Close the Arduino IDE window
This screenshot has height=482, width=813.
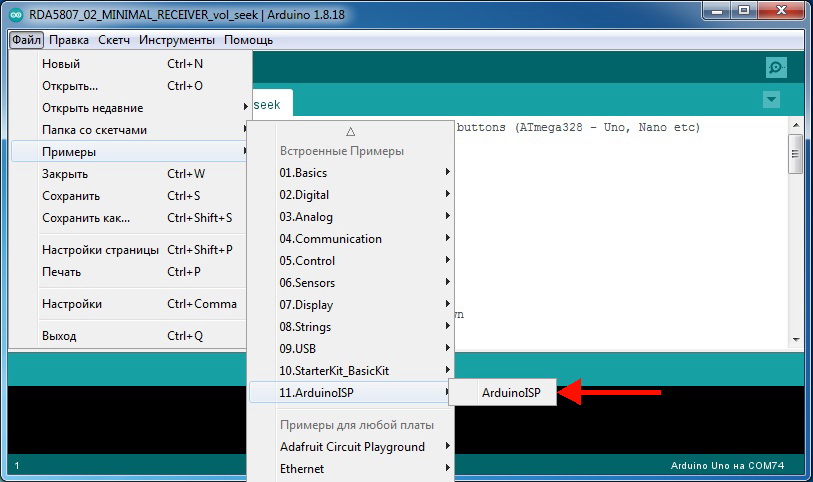781,12
